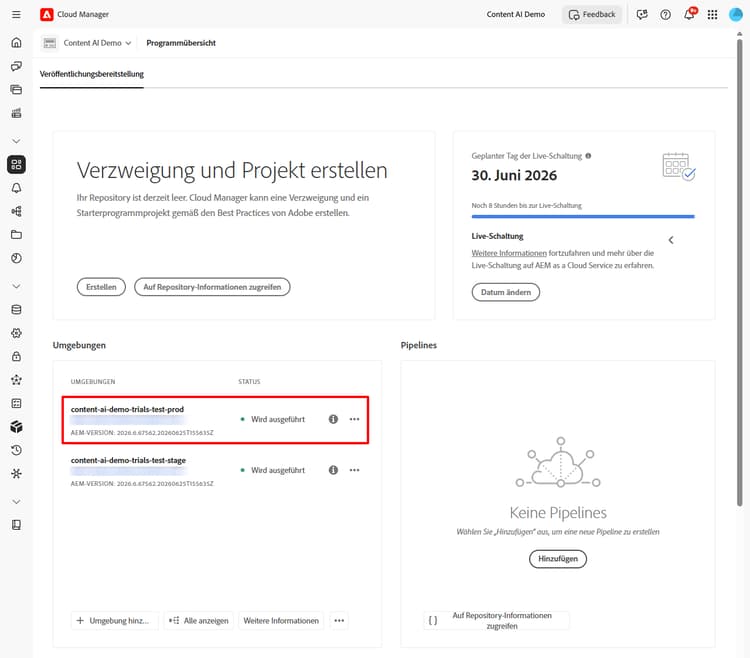Click Auf Repository-Informationen zugreifen in Pipelines card
The image size is (750, 658).
click(x=496, y=621)
